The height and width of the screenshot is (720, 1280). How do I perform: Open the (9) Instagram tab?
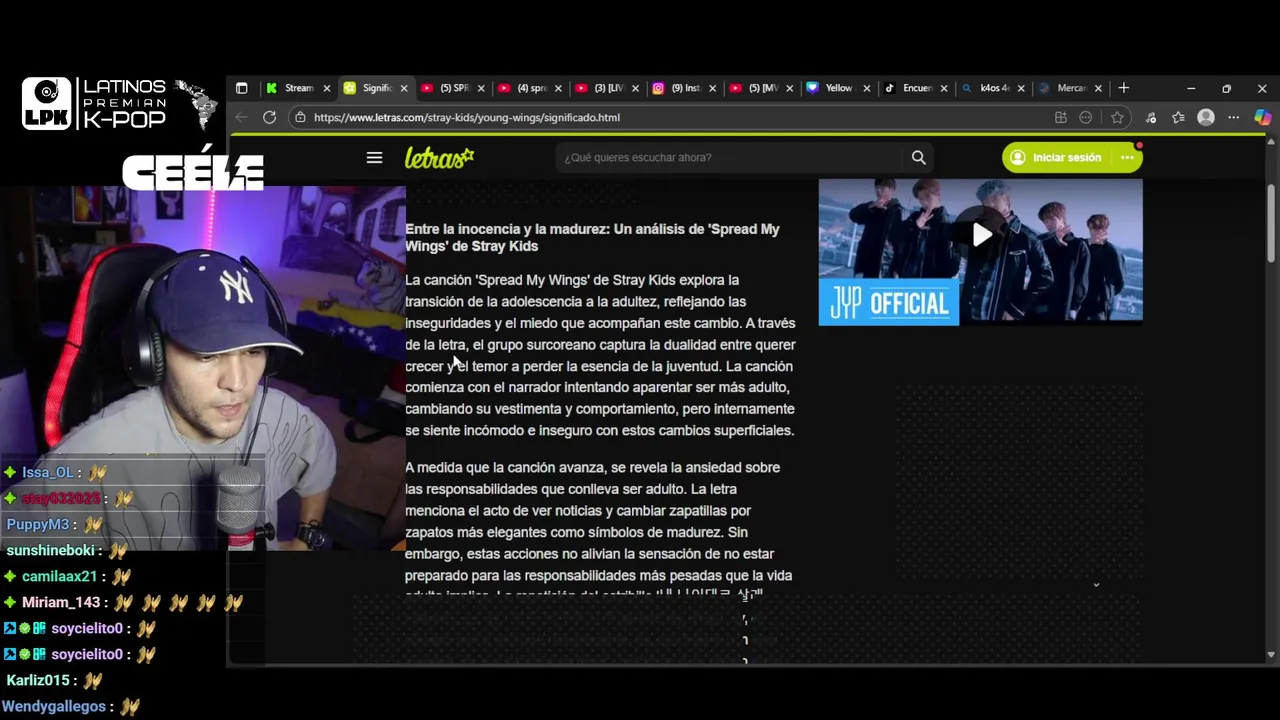[x=683, y=88]
